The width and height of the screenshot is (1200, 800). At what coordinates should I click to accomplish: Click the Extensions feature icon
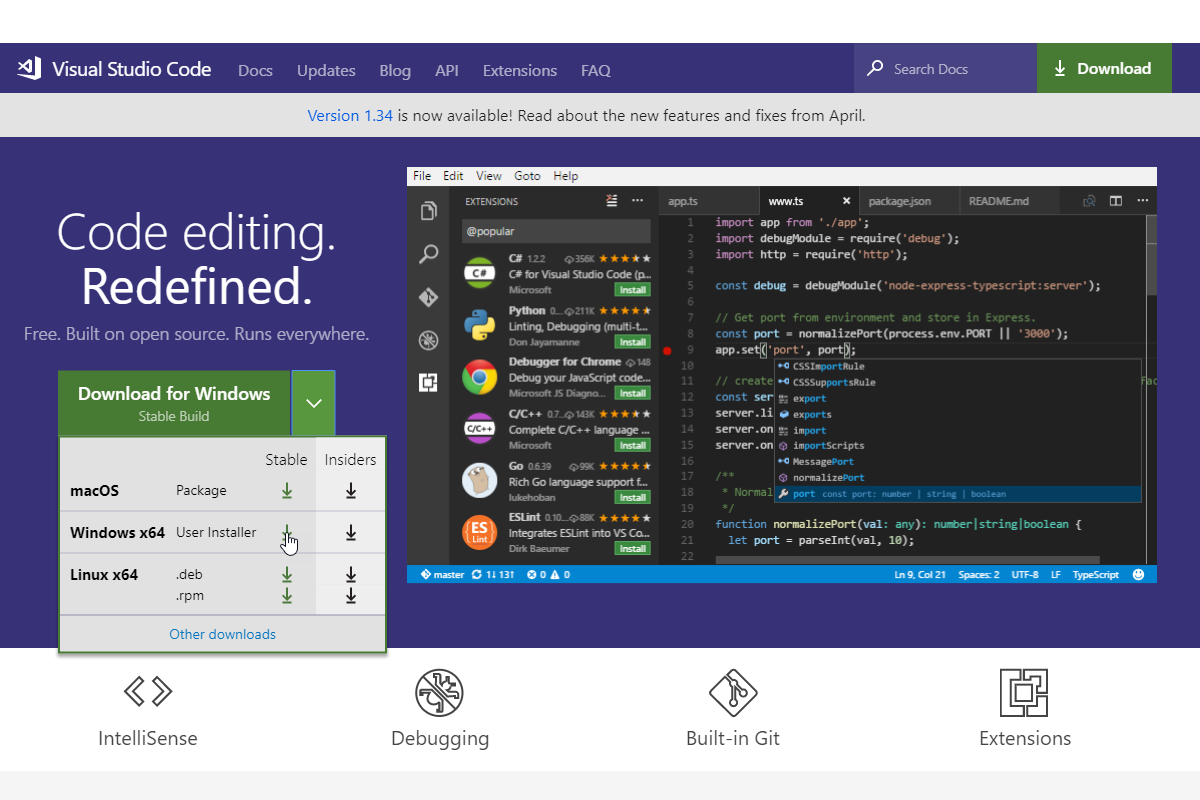pos(1025,693)
